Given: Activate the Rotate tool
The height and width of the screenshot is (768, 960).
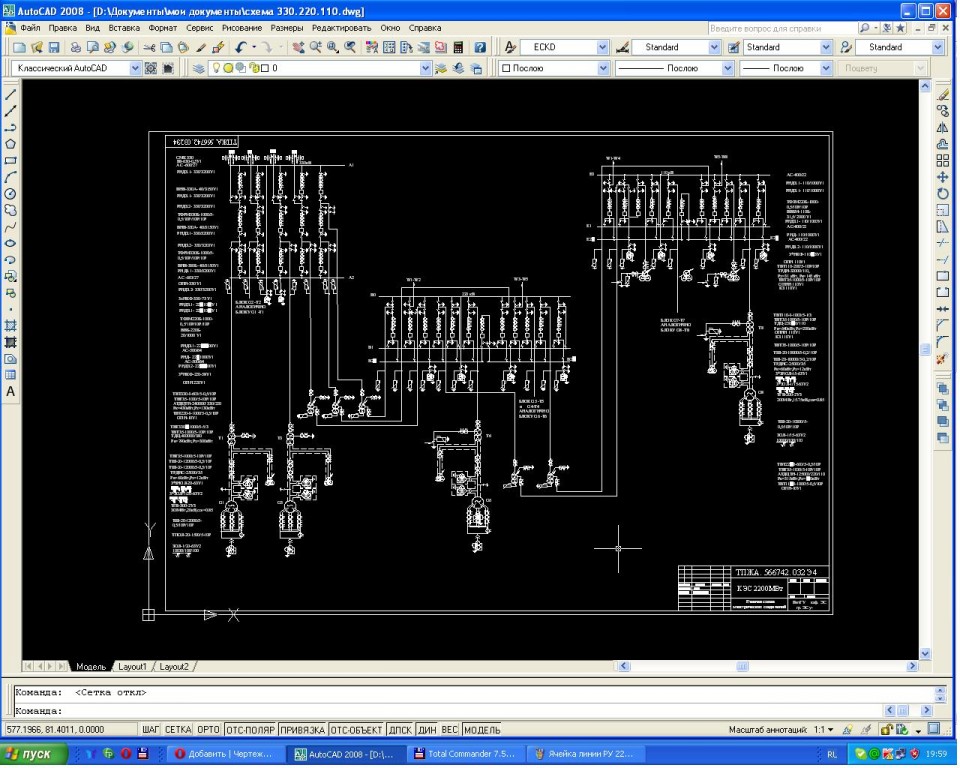Looking at the screenshot, I should 942,194.
